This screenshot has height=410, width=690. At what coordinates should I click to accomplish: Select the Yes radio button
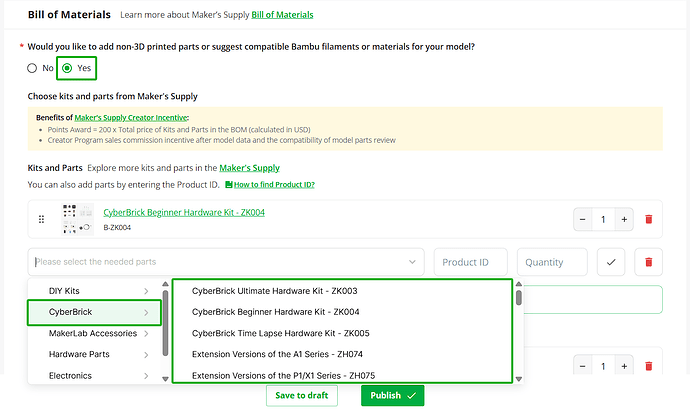(67, 68)
